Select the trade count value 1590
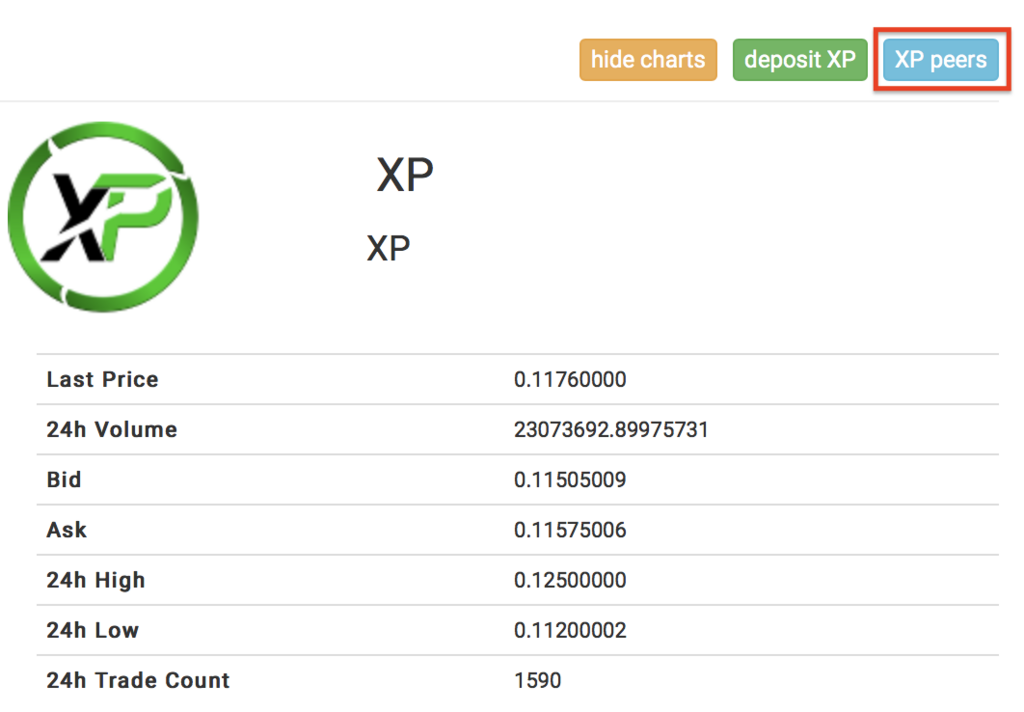Image resolution: width=1024 pixels, height=712 pixels. (537, 681)
